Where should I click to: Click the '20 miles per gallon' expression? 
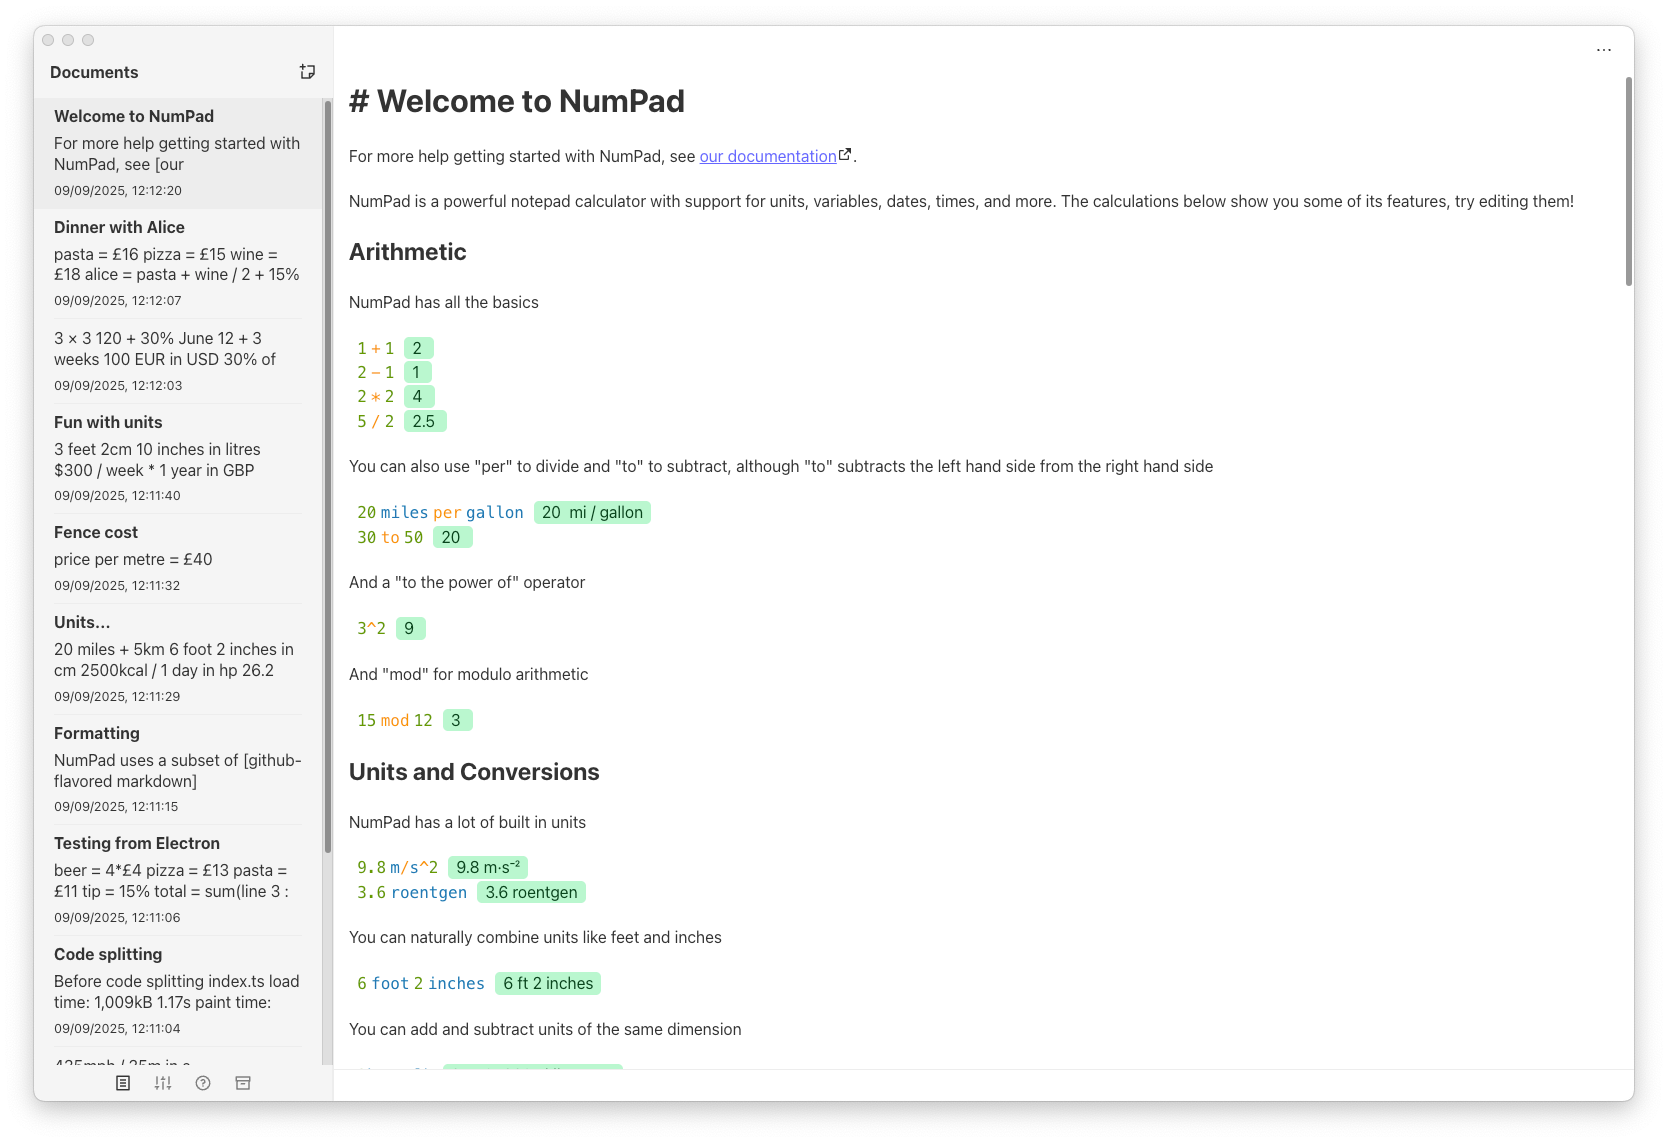coord(440,512)
